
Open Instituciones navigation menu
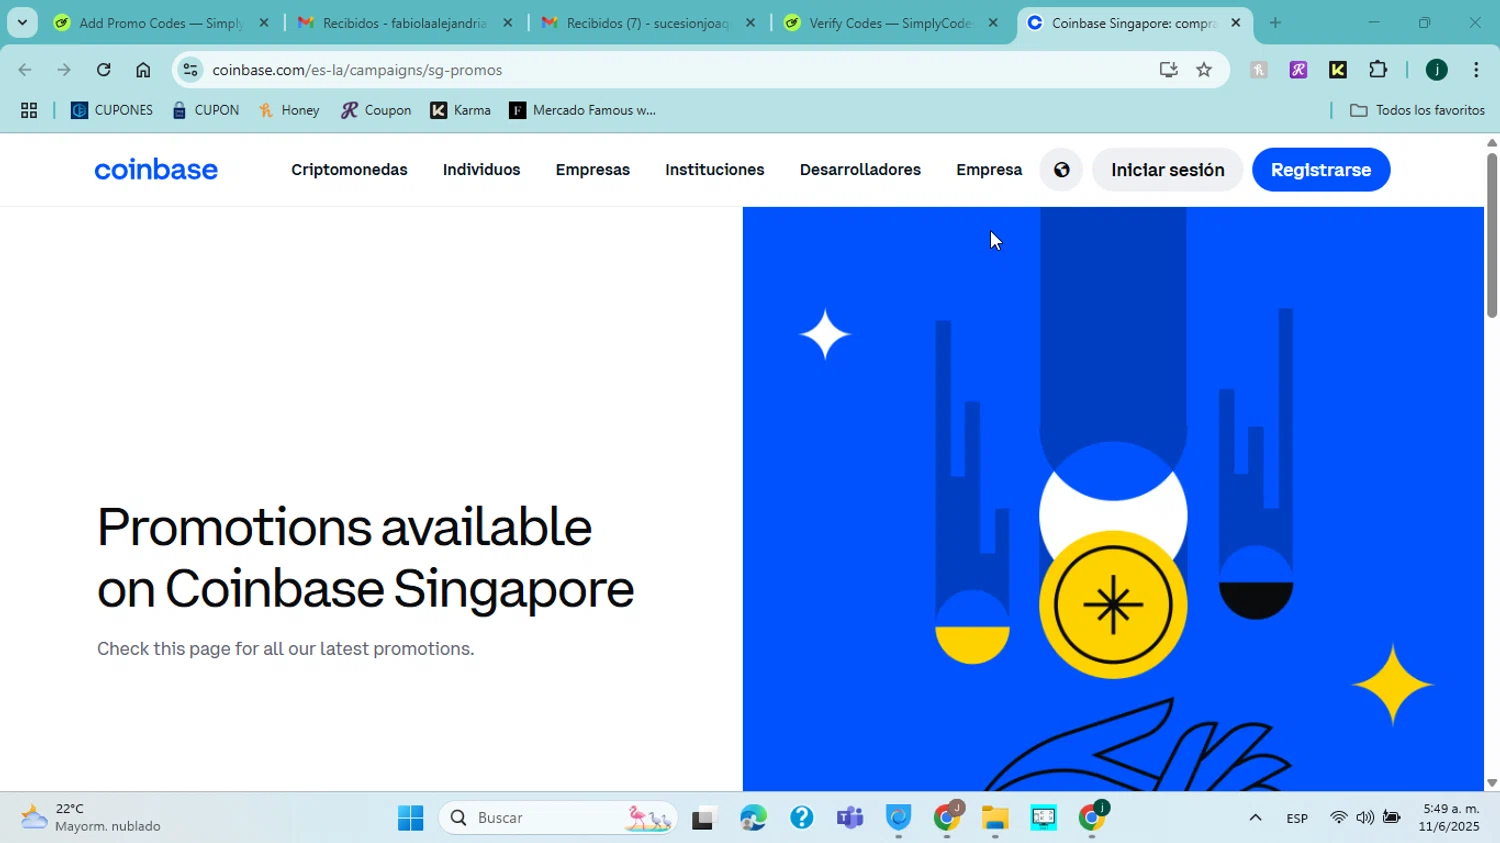[x=714, y=170]
